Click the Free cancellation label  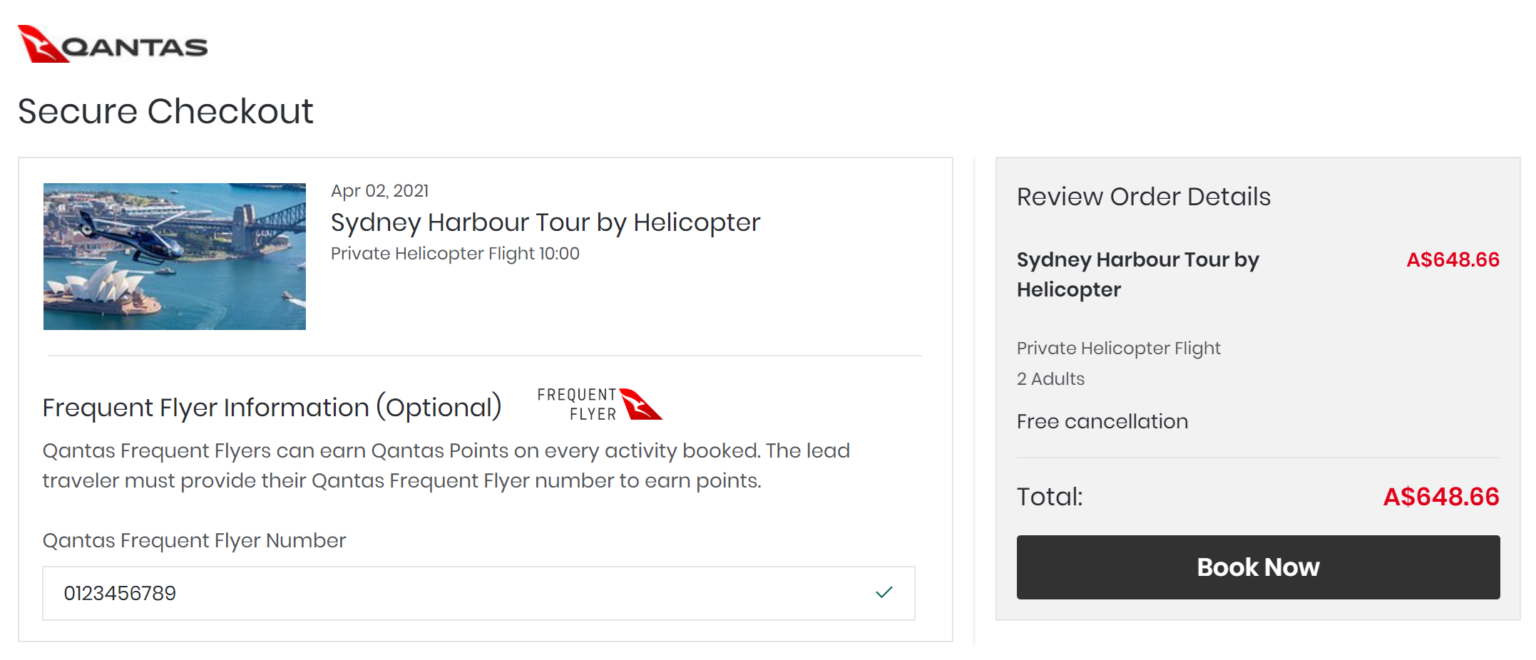(1102, 421)
